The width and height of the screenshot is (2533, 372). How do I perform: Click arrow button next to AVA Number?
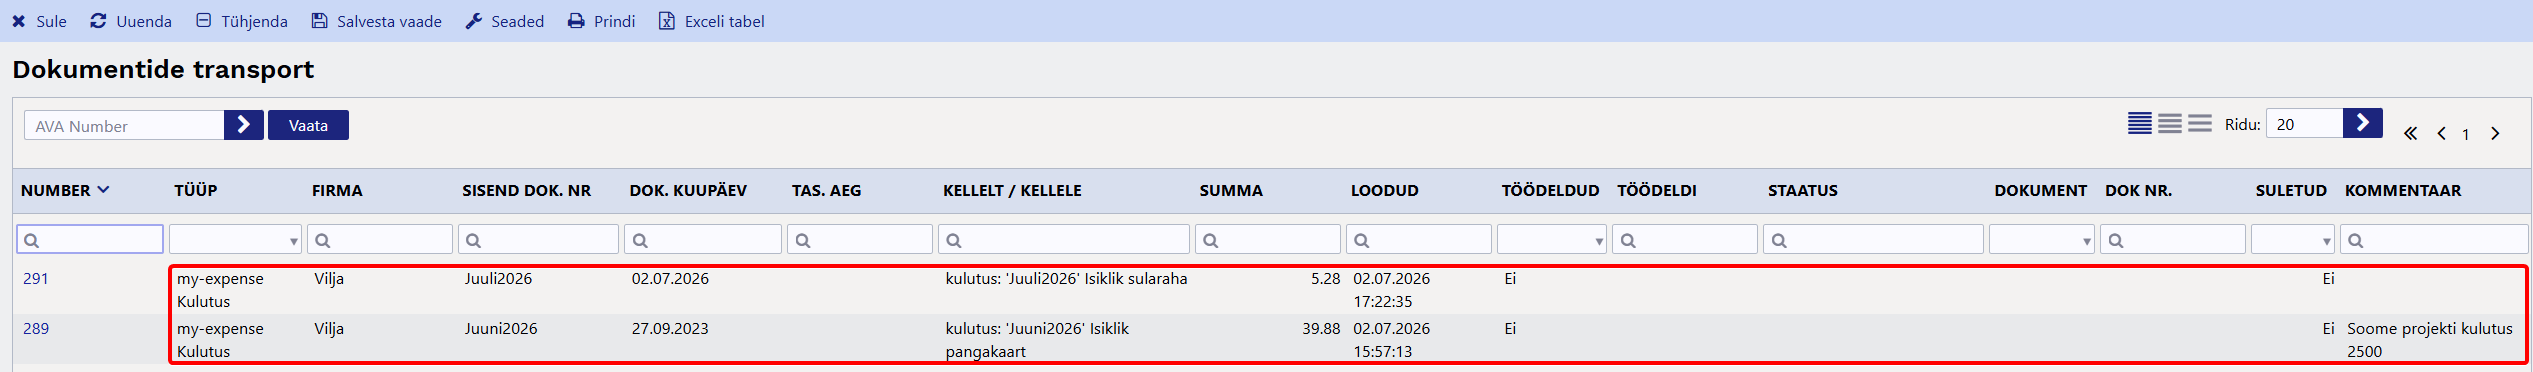(x=244, y=125)
